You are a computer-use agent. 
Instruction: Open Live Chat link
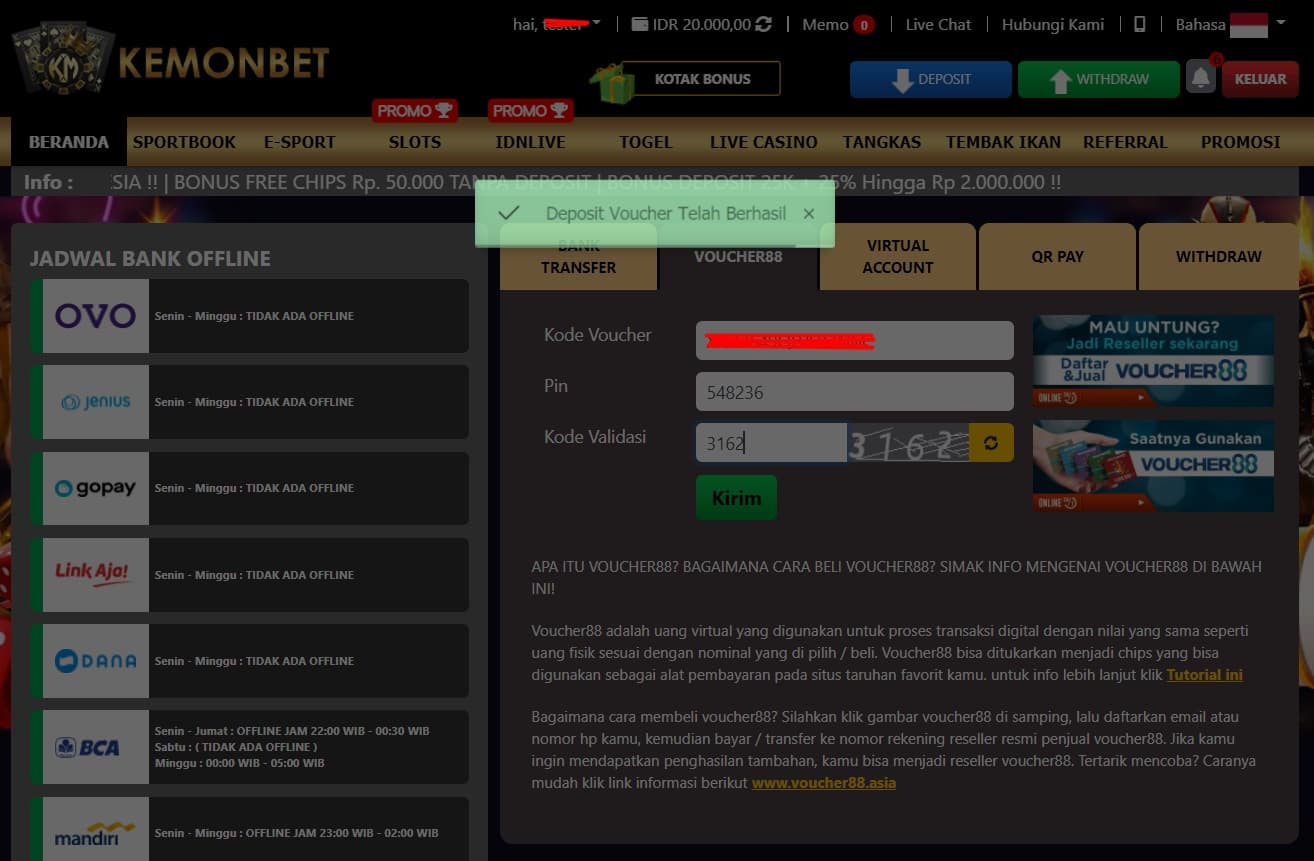pyautogui.click(x=938, y=25)
